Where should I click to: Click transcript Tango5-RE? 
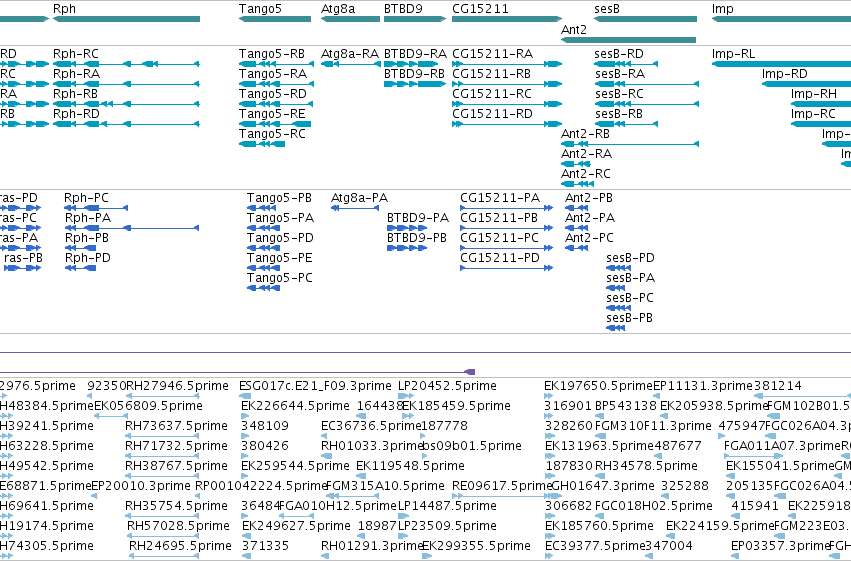275,124
